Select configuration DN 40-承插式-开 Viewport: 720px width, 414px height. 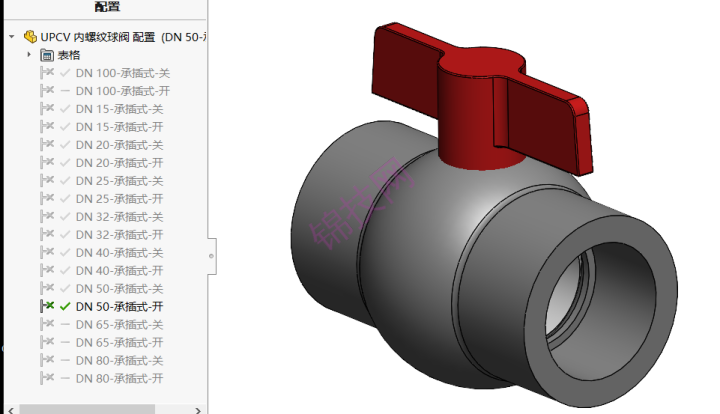tap(119, 270)
